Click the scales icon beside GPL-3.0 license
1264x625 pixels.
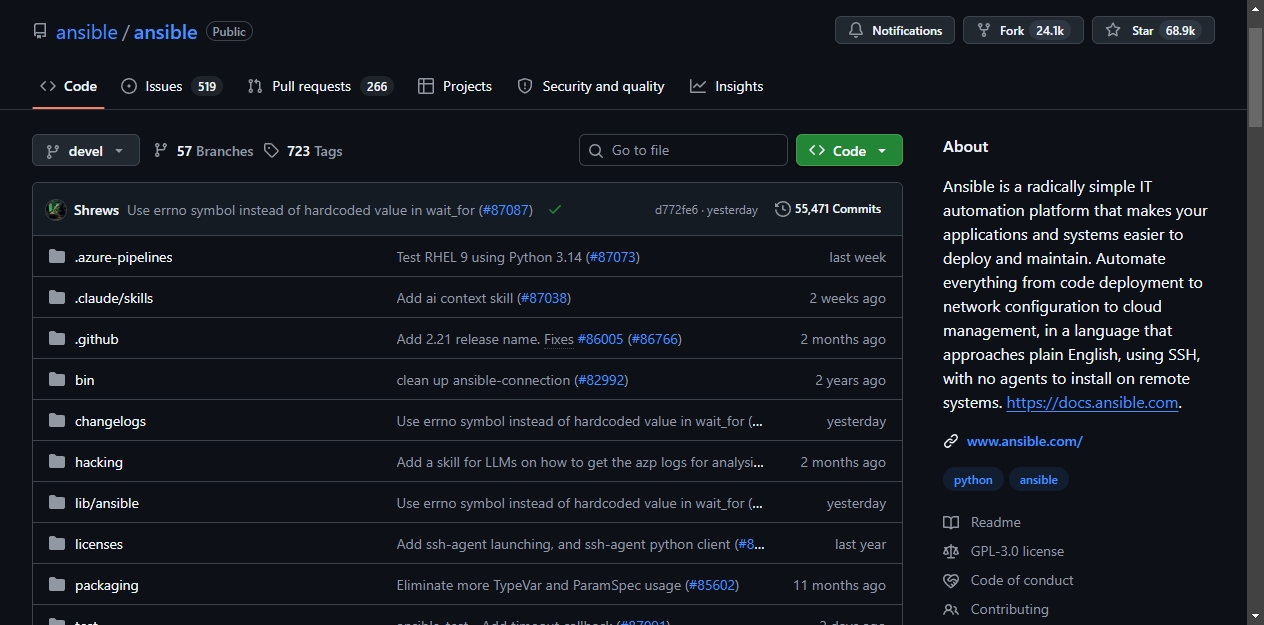[x=951, y=551]
